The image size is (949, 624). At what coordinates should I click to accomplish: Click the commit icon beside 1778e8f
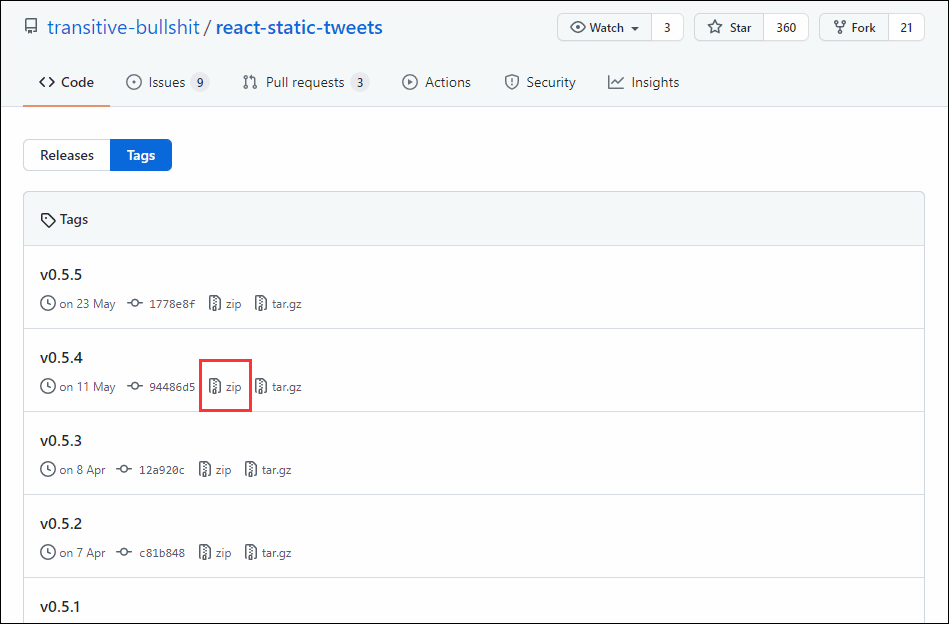coord(135,303)
